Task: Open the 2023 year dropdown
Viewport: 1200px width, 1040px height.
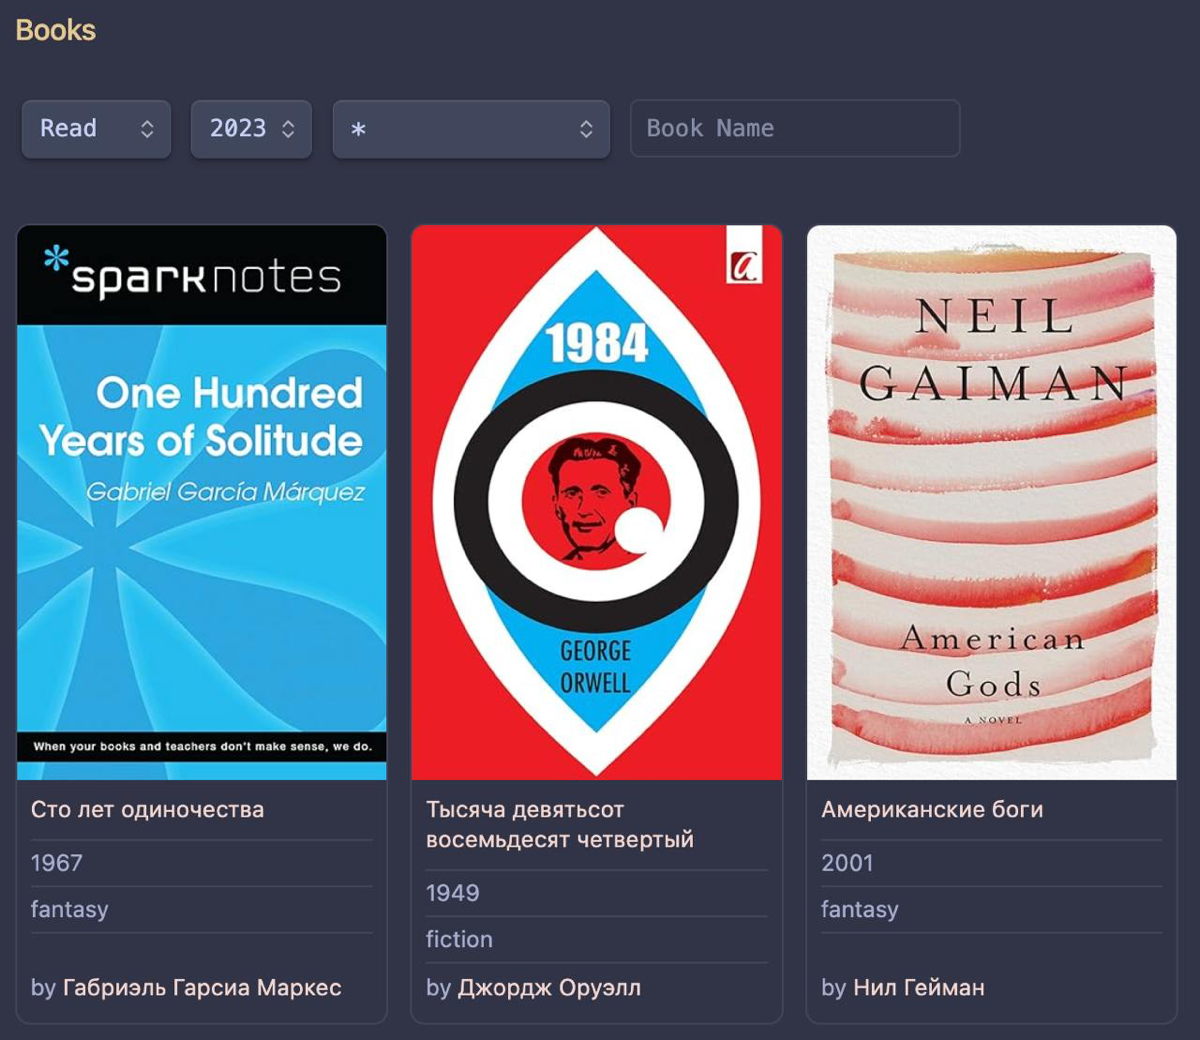Action: click(x=251, y=129)
